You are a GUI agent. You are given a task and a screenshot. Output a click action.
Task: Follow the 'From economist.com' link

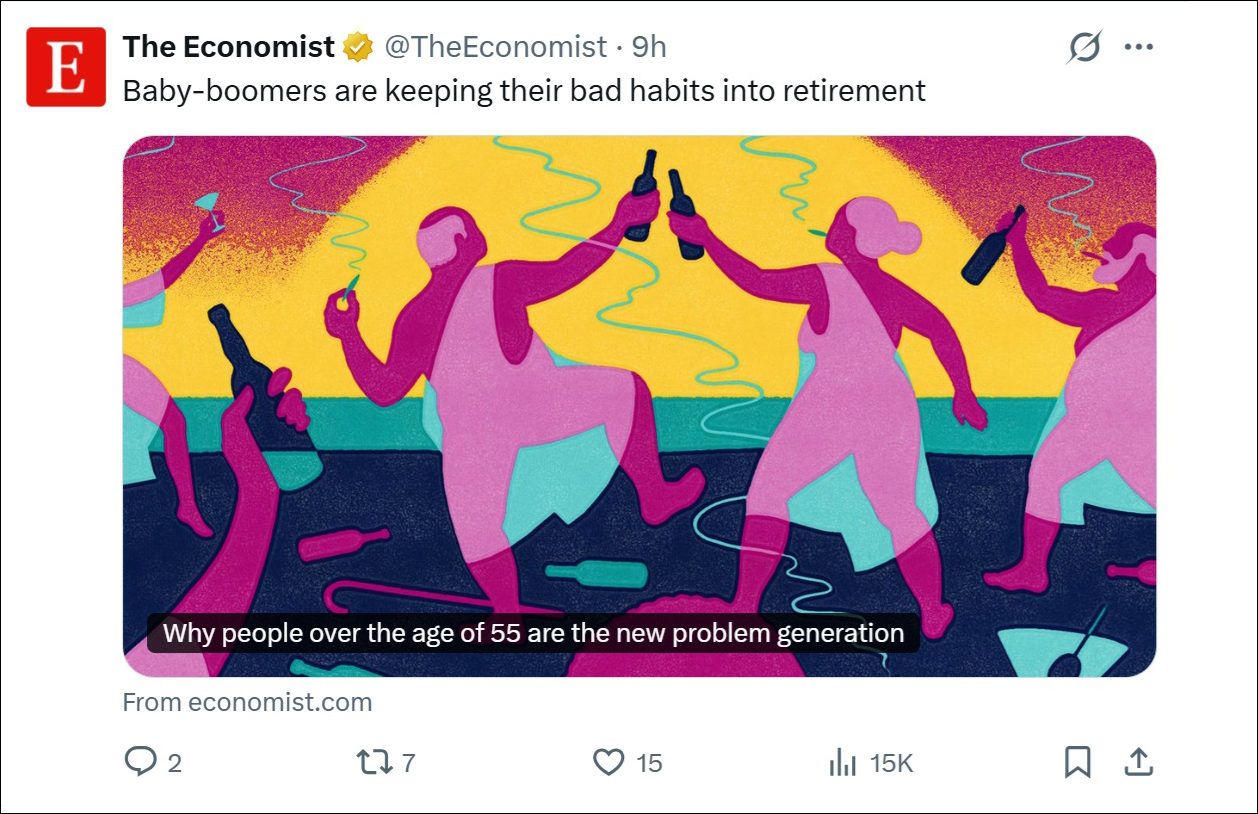pos(247,702)
